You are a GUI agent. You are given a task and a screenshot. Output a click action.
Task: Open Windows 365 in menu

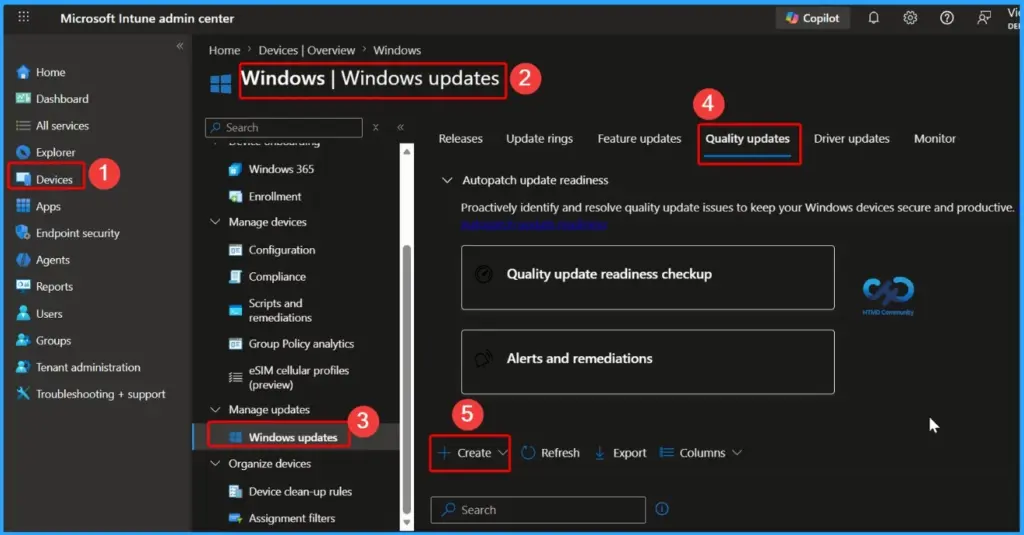coord(281,169)
